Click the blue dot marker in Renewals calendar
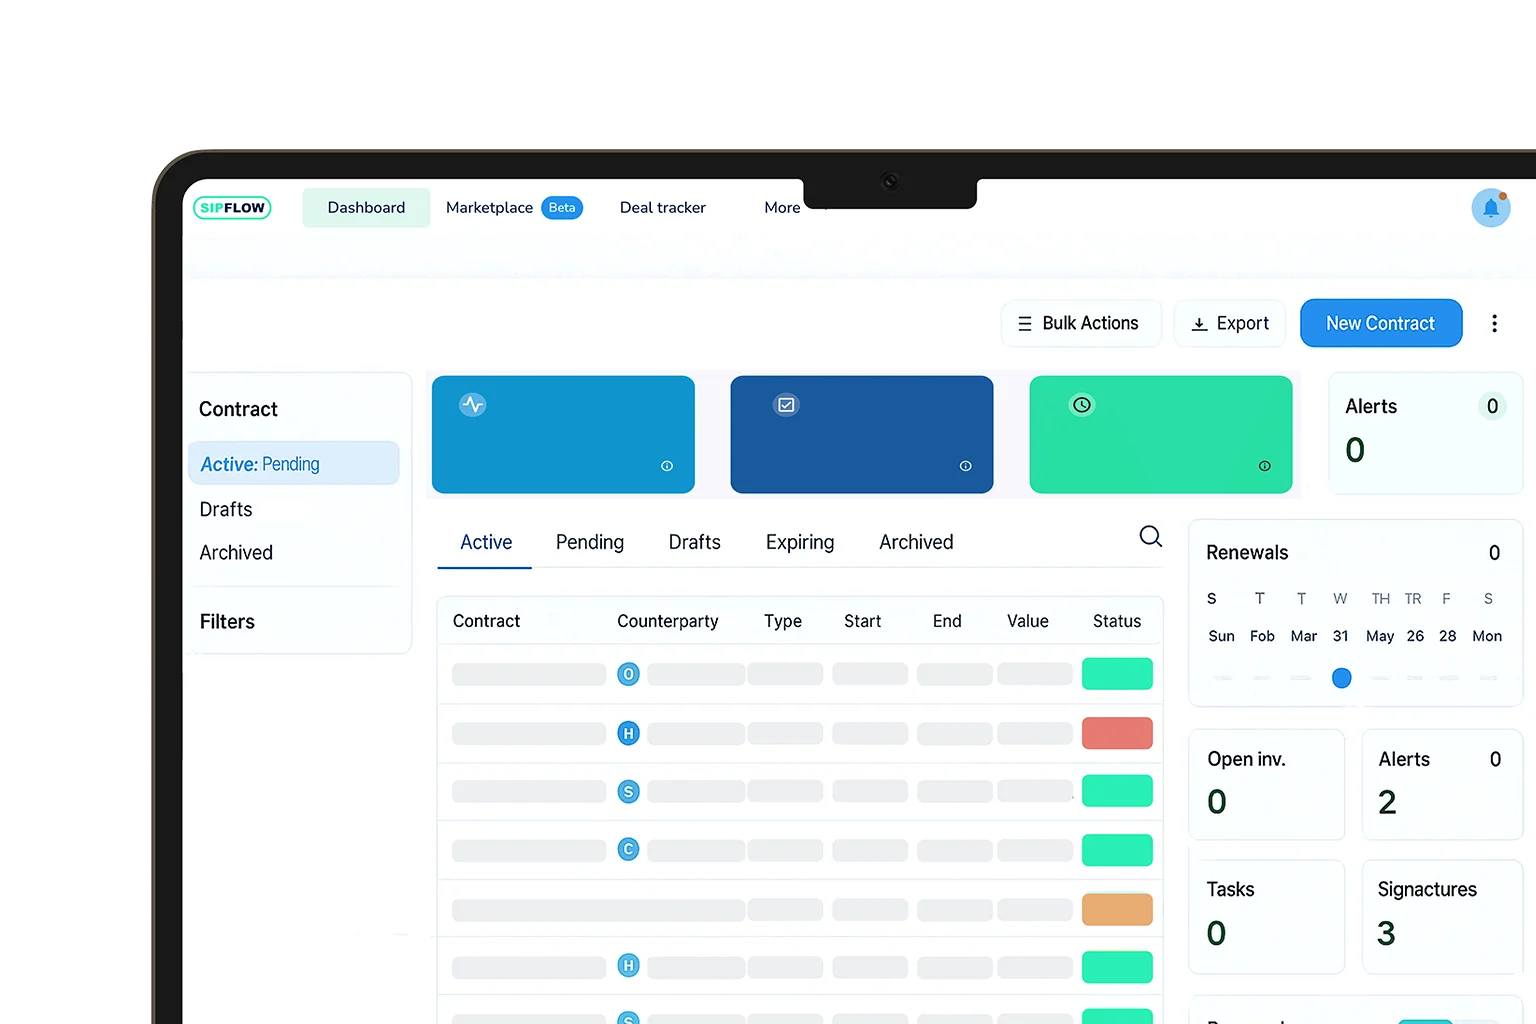This screenshot has height=1024, width=1536. click(x=1342, y=678)
